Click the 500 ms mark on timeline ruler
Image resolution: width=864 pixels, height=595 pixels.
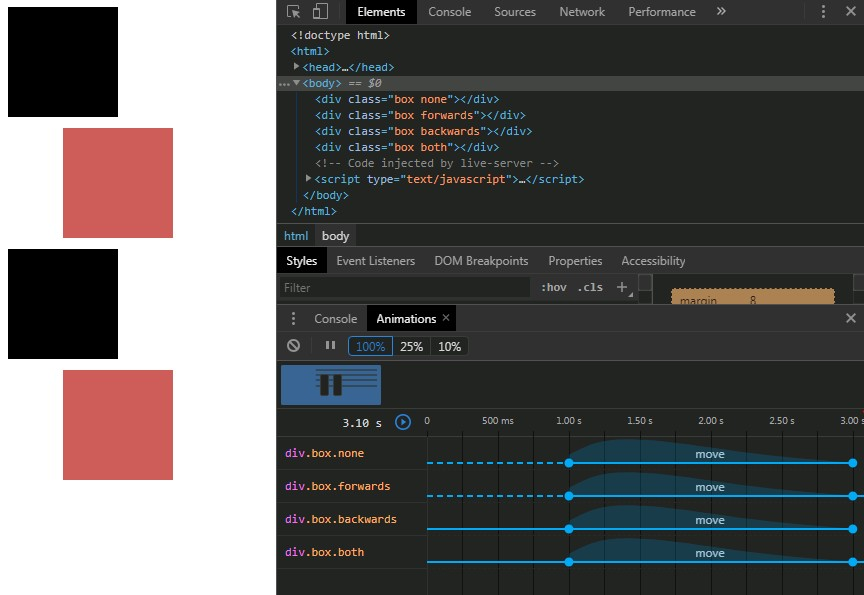pyautogui.click(x=498, y=420)
